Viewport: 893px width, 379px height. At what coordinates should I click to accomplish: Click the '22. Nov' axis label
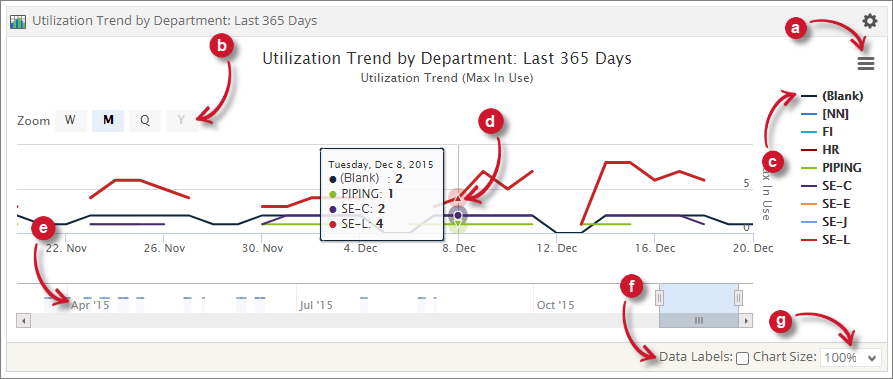click(68, 248)
